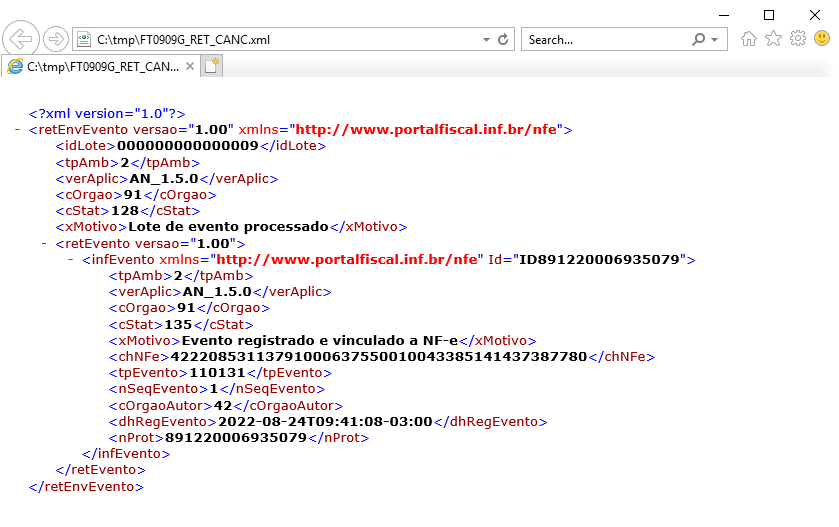Collapse the retEnvEvento root node
Image resolution: width=839 pixels, height=527 pixels.
click(x=18, y=129)
